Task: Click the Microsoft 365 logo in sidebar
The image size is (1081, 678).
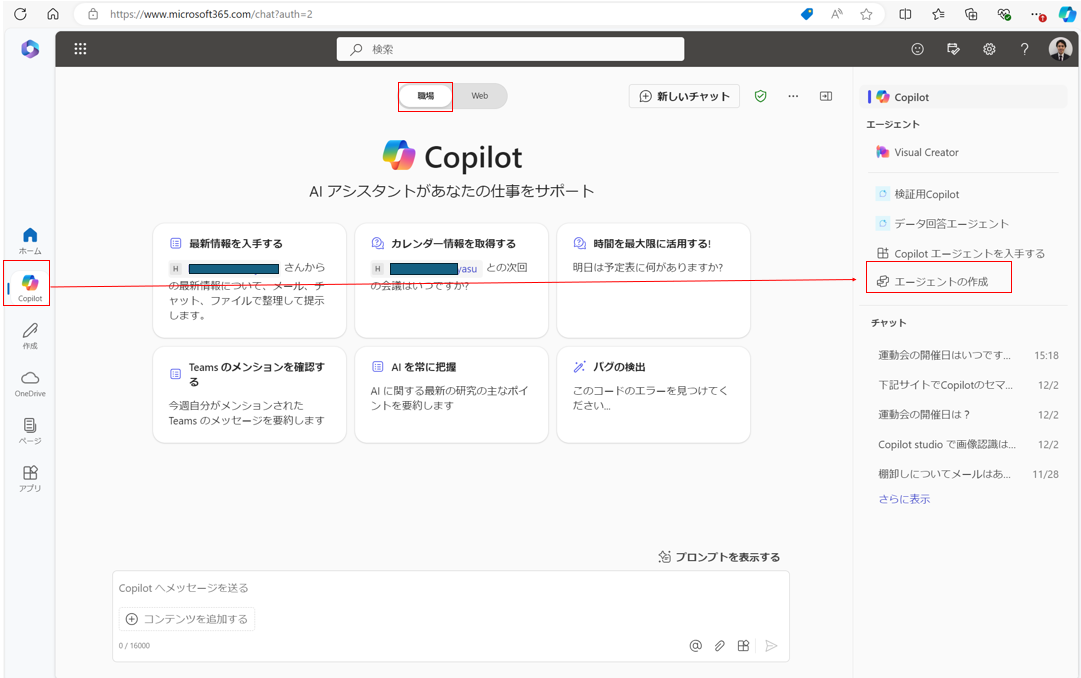Action: click(30, 49)
